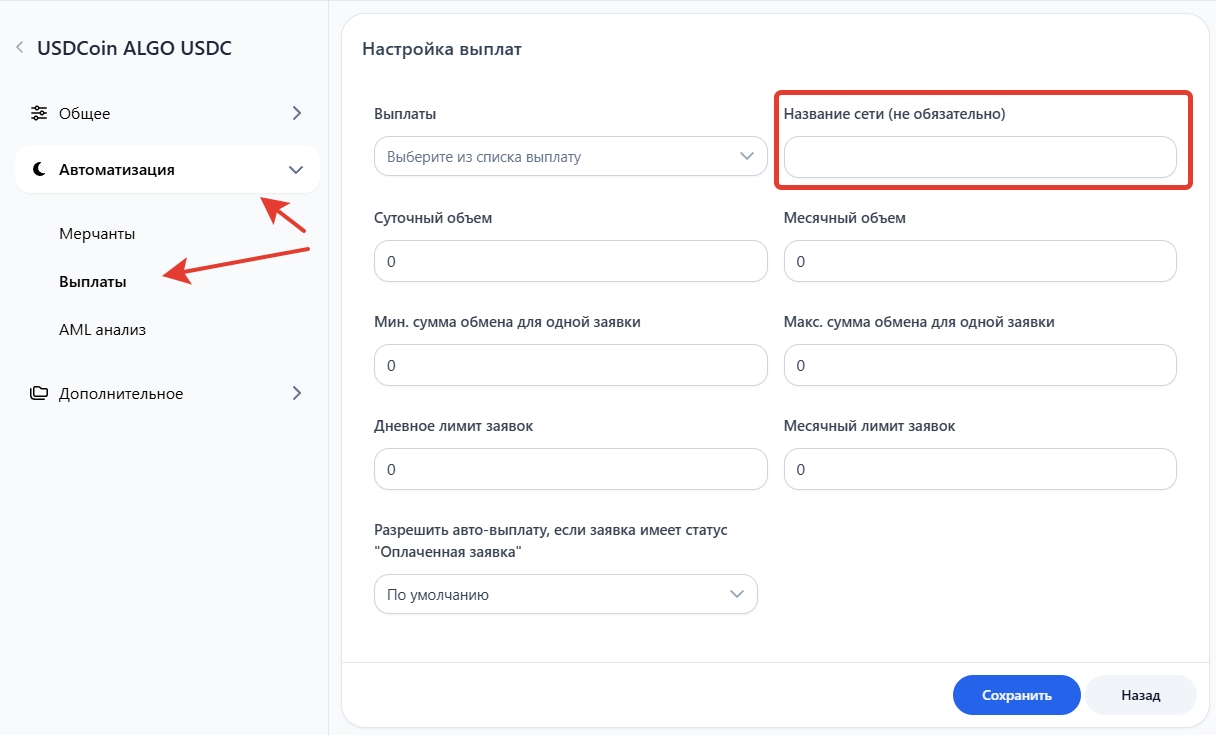Open the auto-payout status dropdown По умолчанию

565,594
